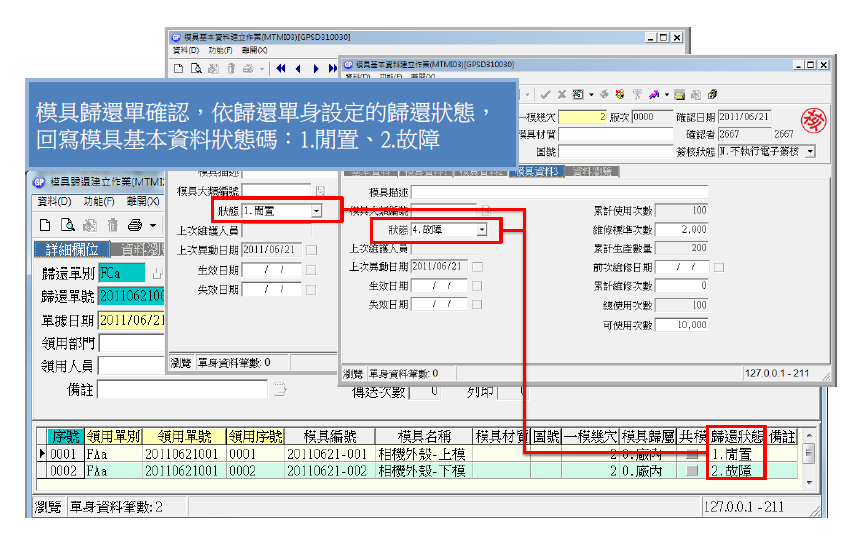Image resolution: width=860 pixels, height=550 pixels.
Task: Toggle 失效日期 checkbox in front window
Action: point(477,304)
